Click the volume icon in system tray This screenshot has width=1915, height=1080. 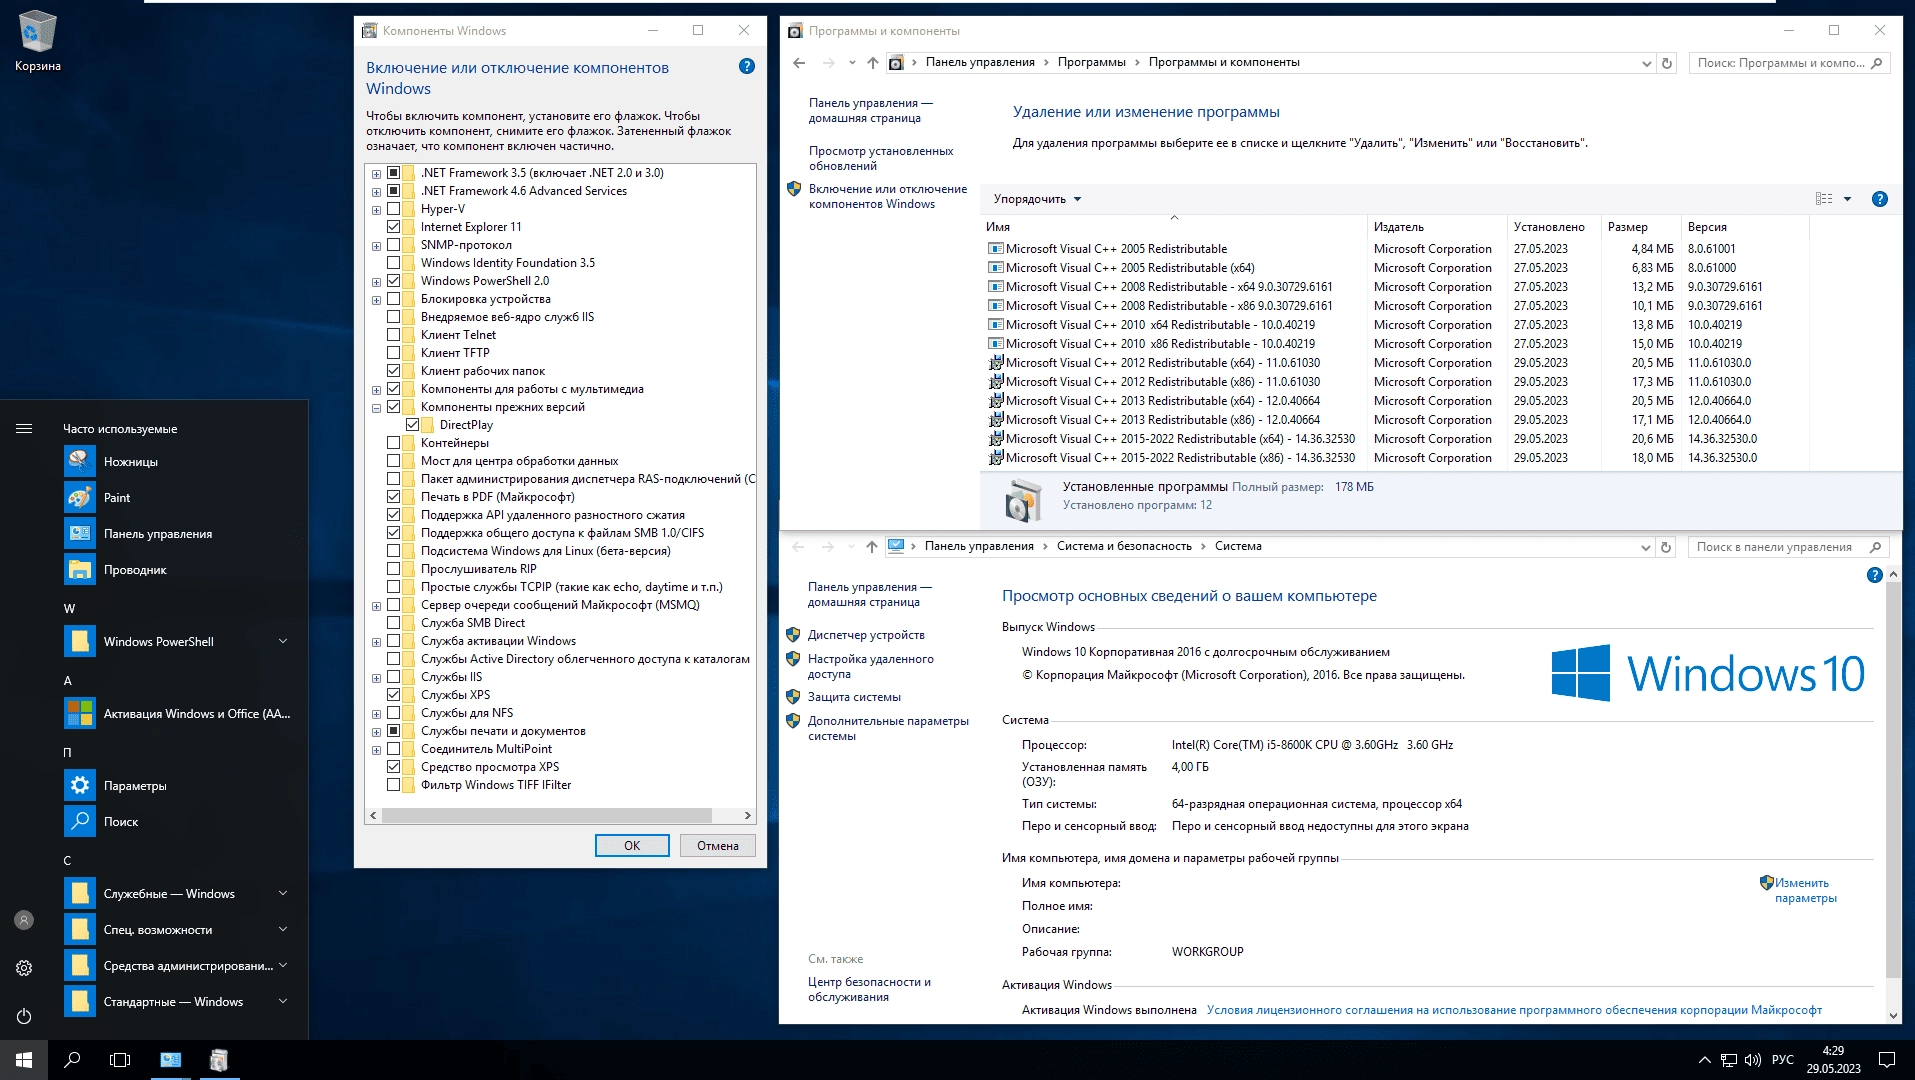1751,1060
